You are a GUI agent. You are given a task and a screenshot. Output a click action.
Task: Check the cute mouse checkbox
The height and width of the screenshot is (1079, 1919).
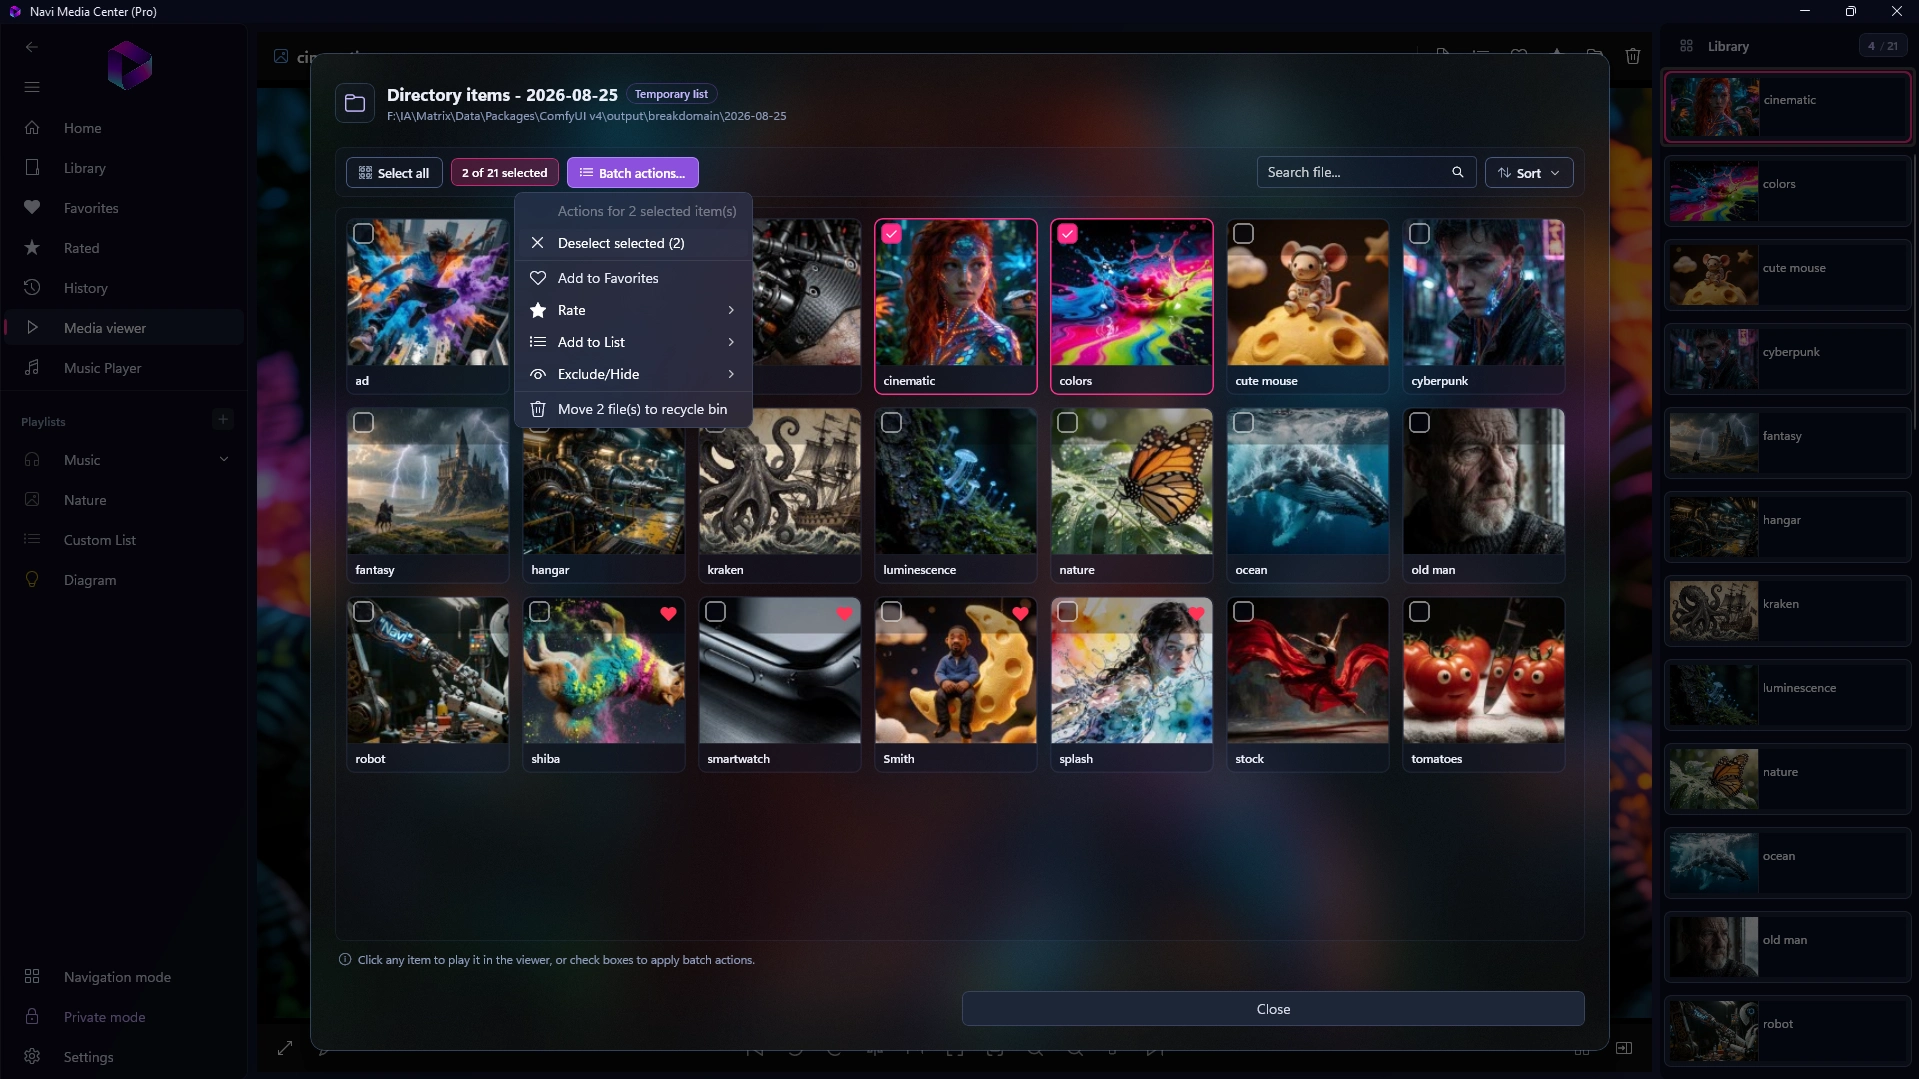(x=1244, y=234)
